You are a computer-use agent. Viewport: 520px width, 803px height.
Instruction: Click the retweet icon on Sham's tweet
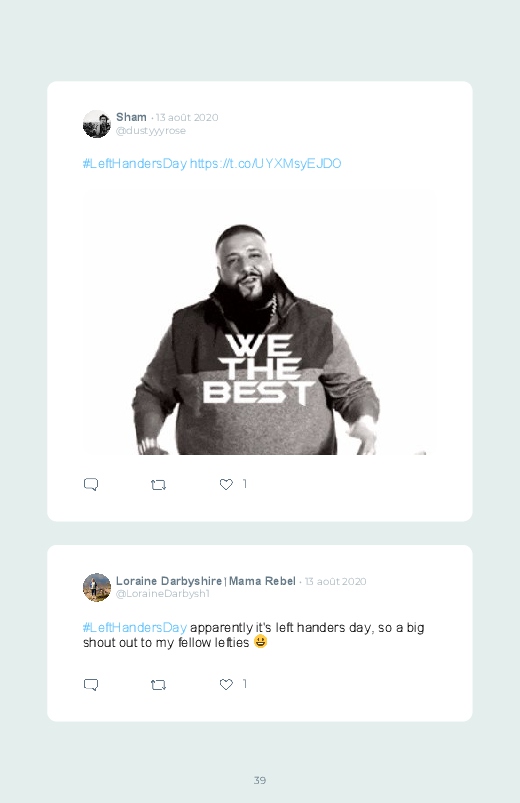tap(158, 484)
